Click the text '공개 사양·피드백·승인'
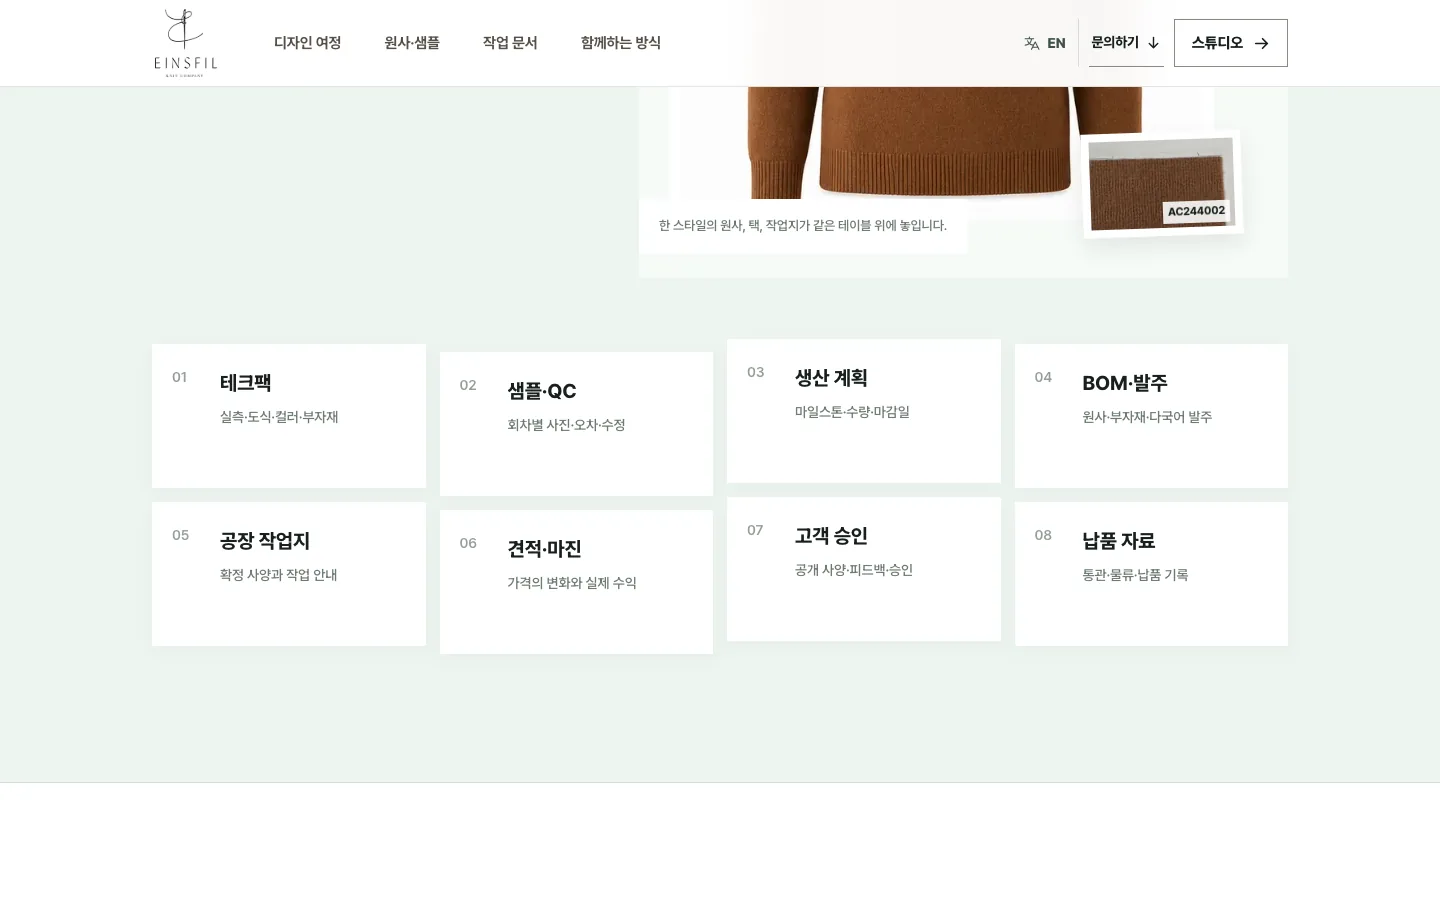The image size is (1440, 900). [854, 570]
